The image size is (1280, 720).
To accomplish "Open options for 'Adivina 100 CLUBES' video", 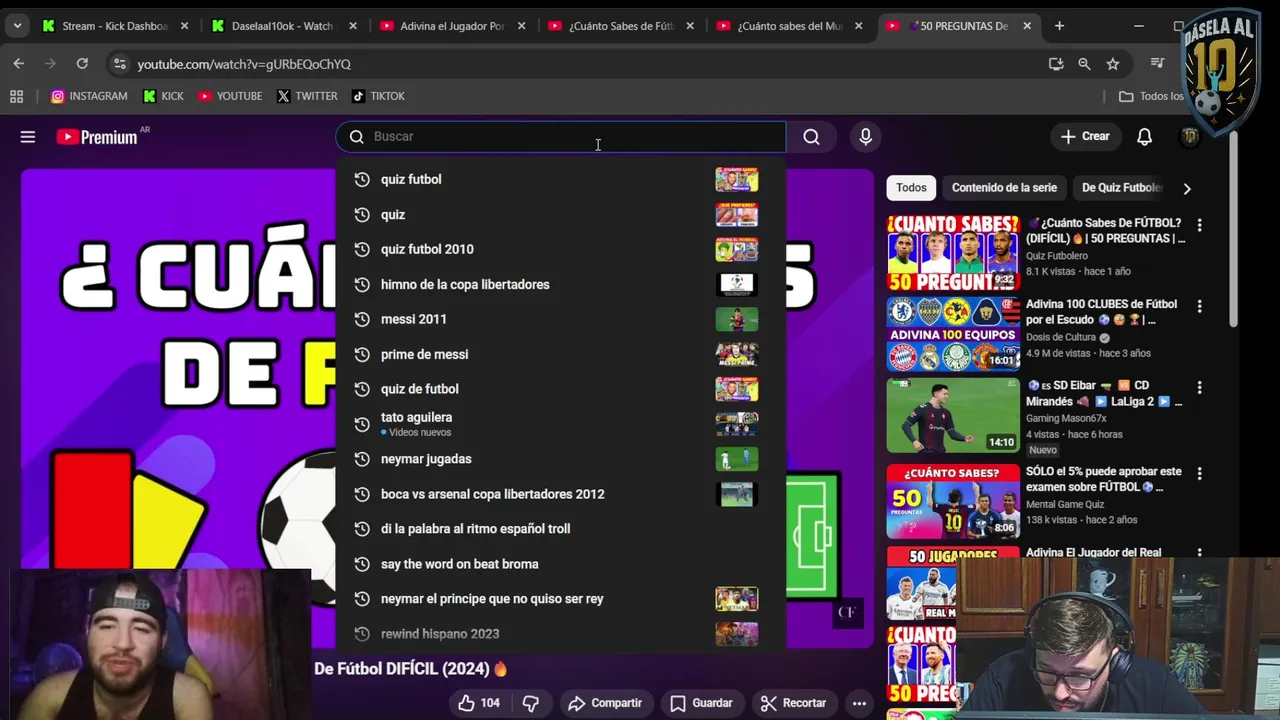I will point(1199,306).
